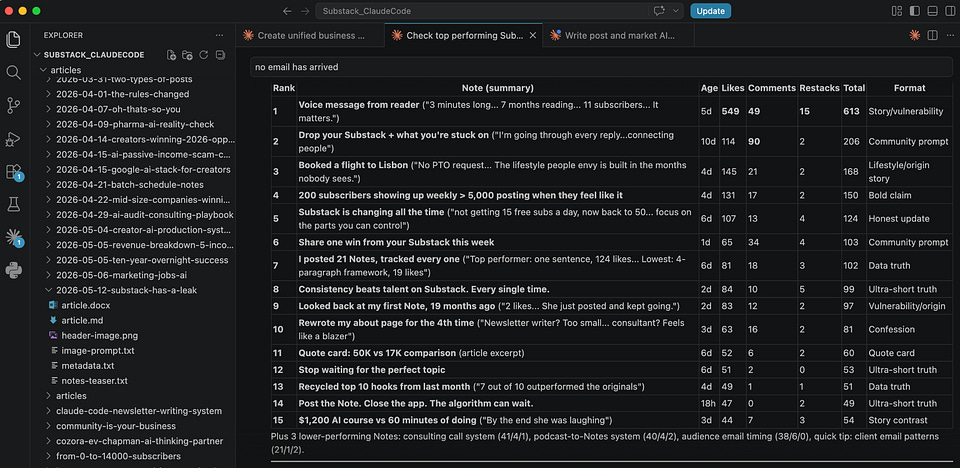Expand the from-0-to-14000-subscribers folder
Screen dimensions: 960x468
[118, 456]
